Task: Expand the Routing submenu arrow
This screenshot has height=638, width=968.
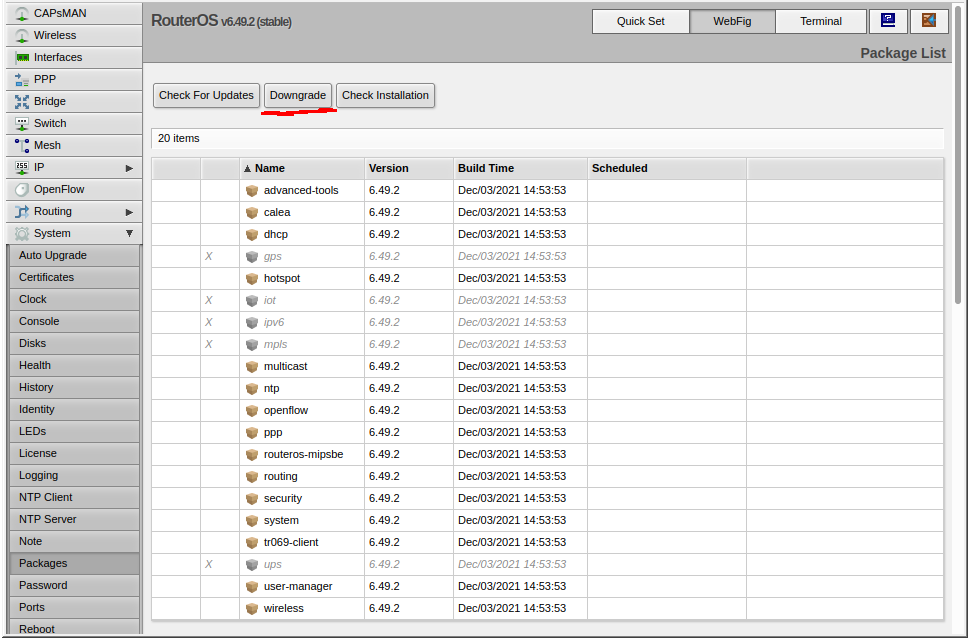Action: (129, 212)
